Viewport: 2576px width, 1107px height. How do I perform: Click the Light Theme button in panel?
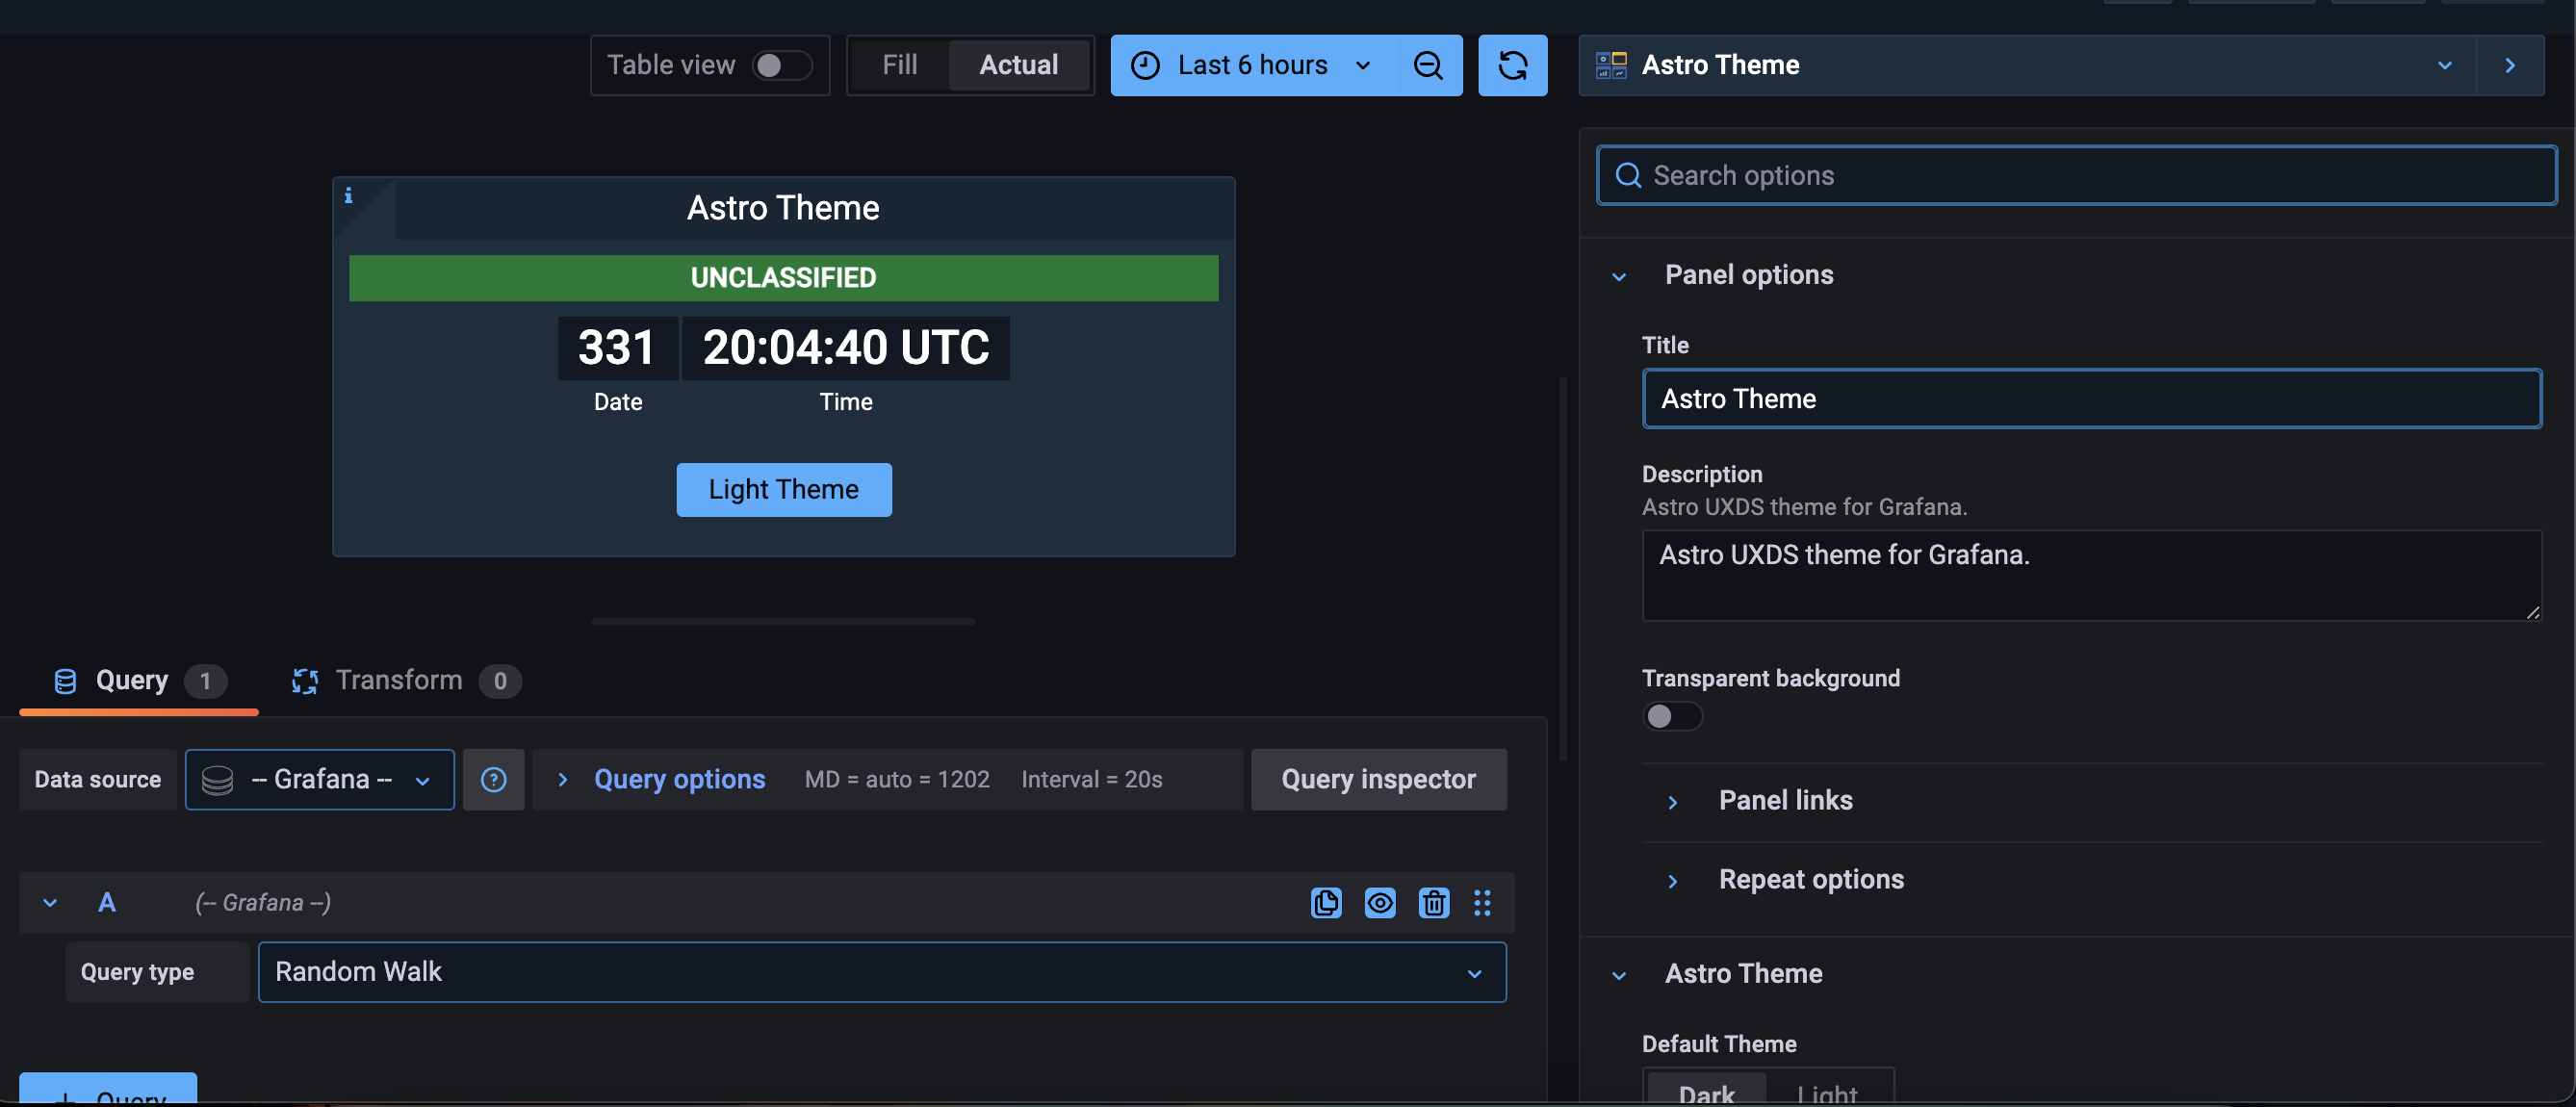[783, 489]
